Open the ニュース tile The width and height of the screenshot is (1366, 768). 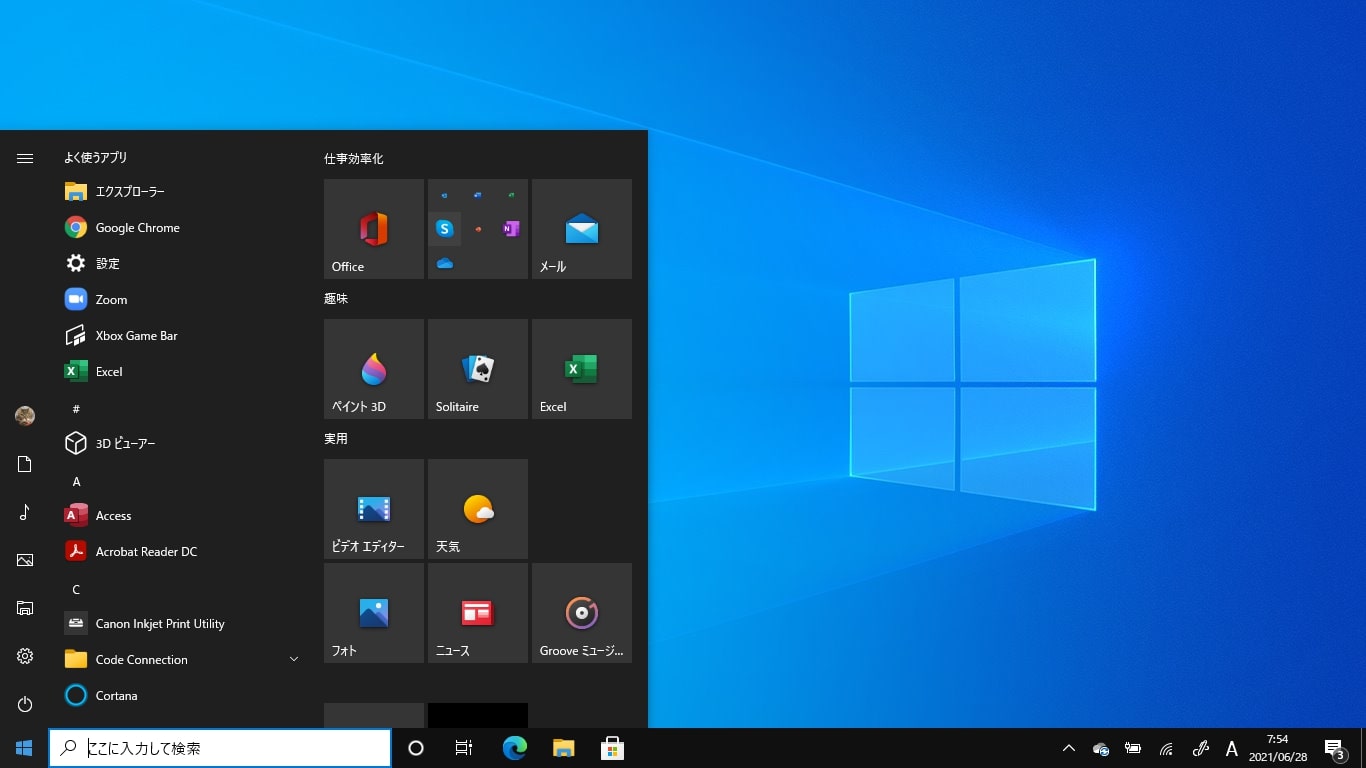[x=478, y=613]
